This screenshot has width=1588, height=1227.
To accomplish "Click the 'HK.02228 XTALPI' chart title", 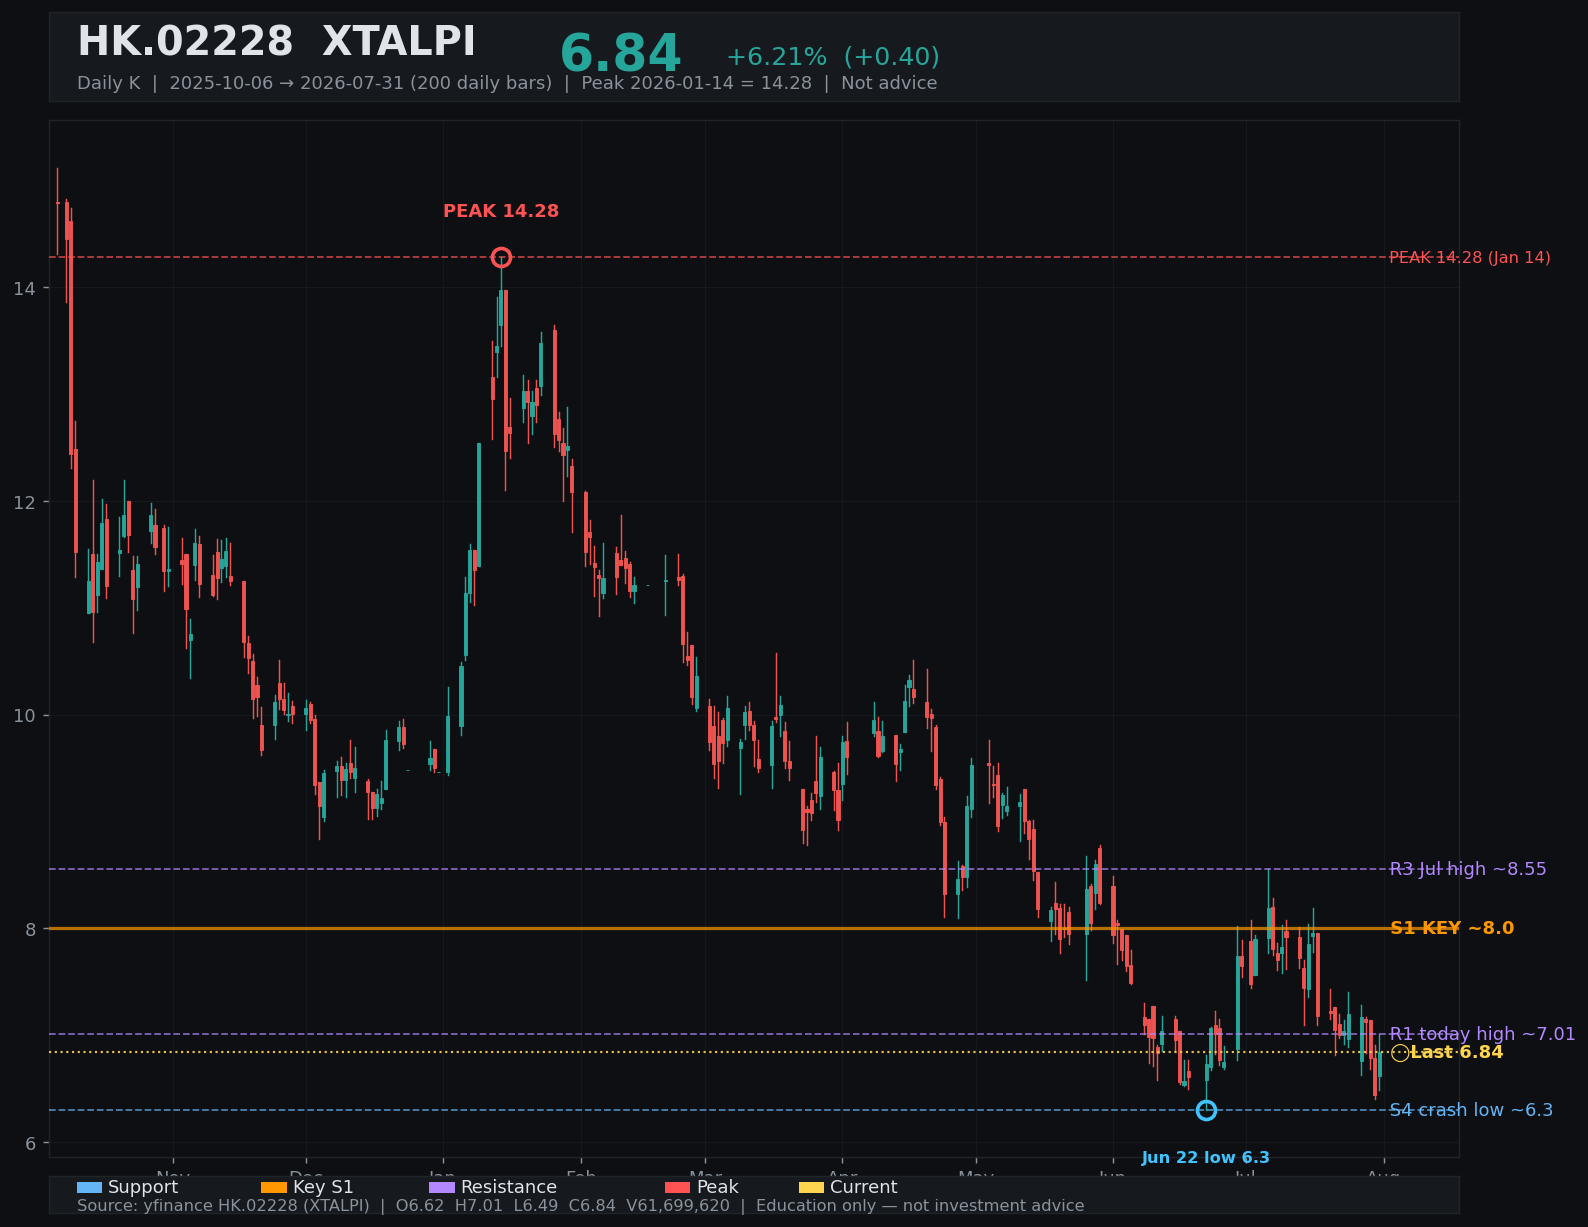I will 277,42.
